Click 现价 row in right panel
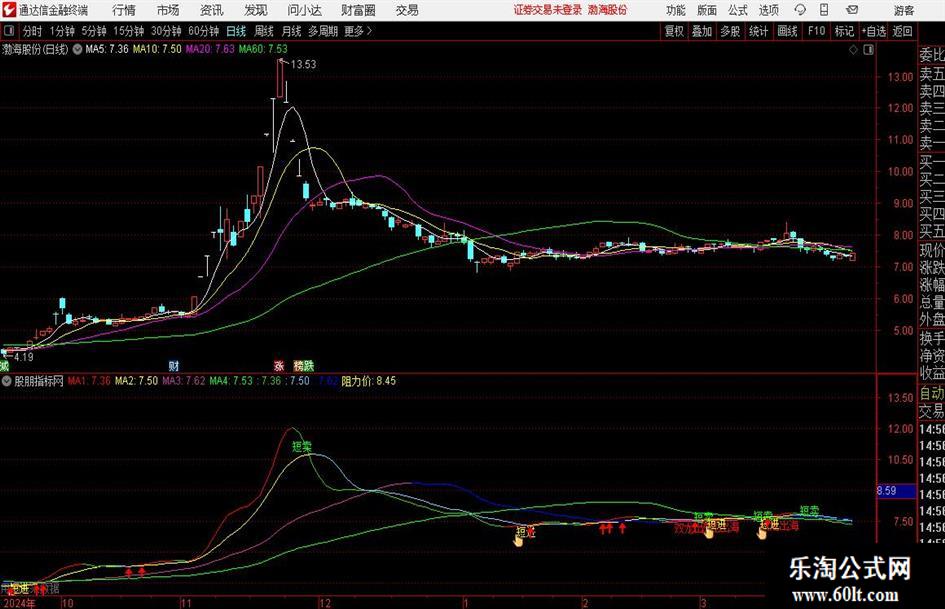The image size is (945, 609). tap(932, 251)
